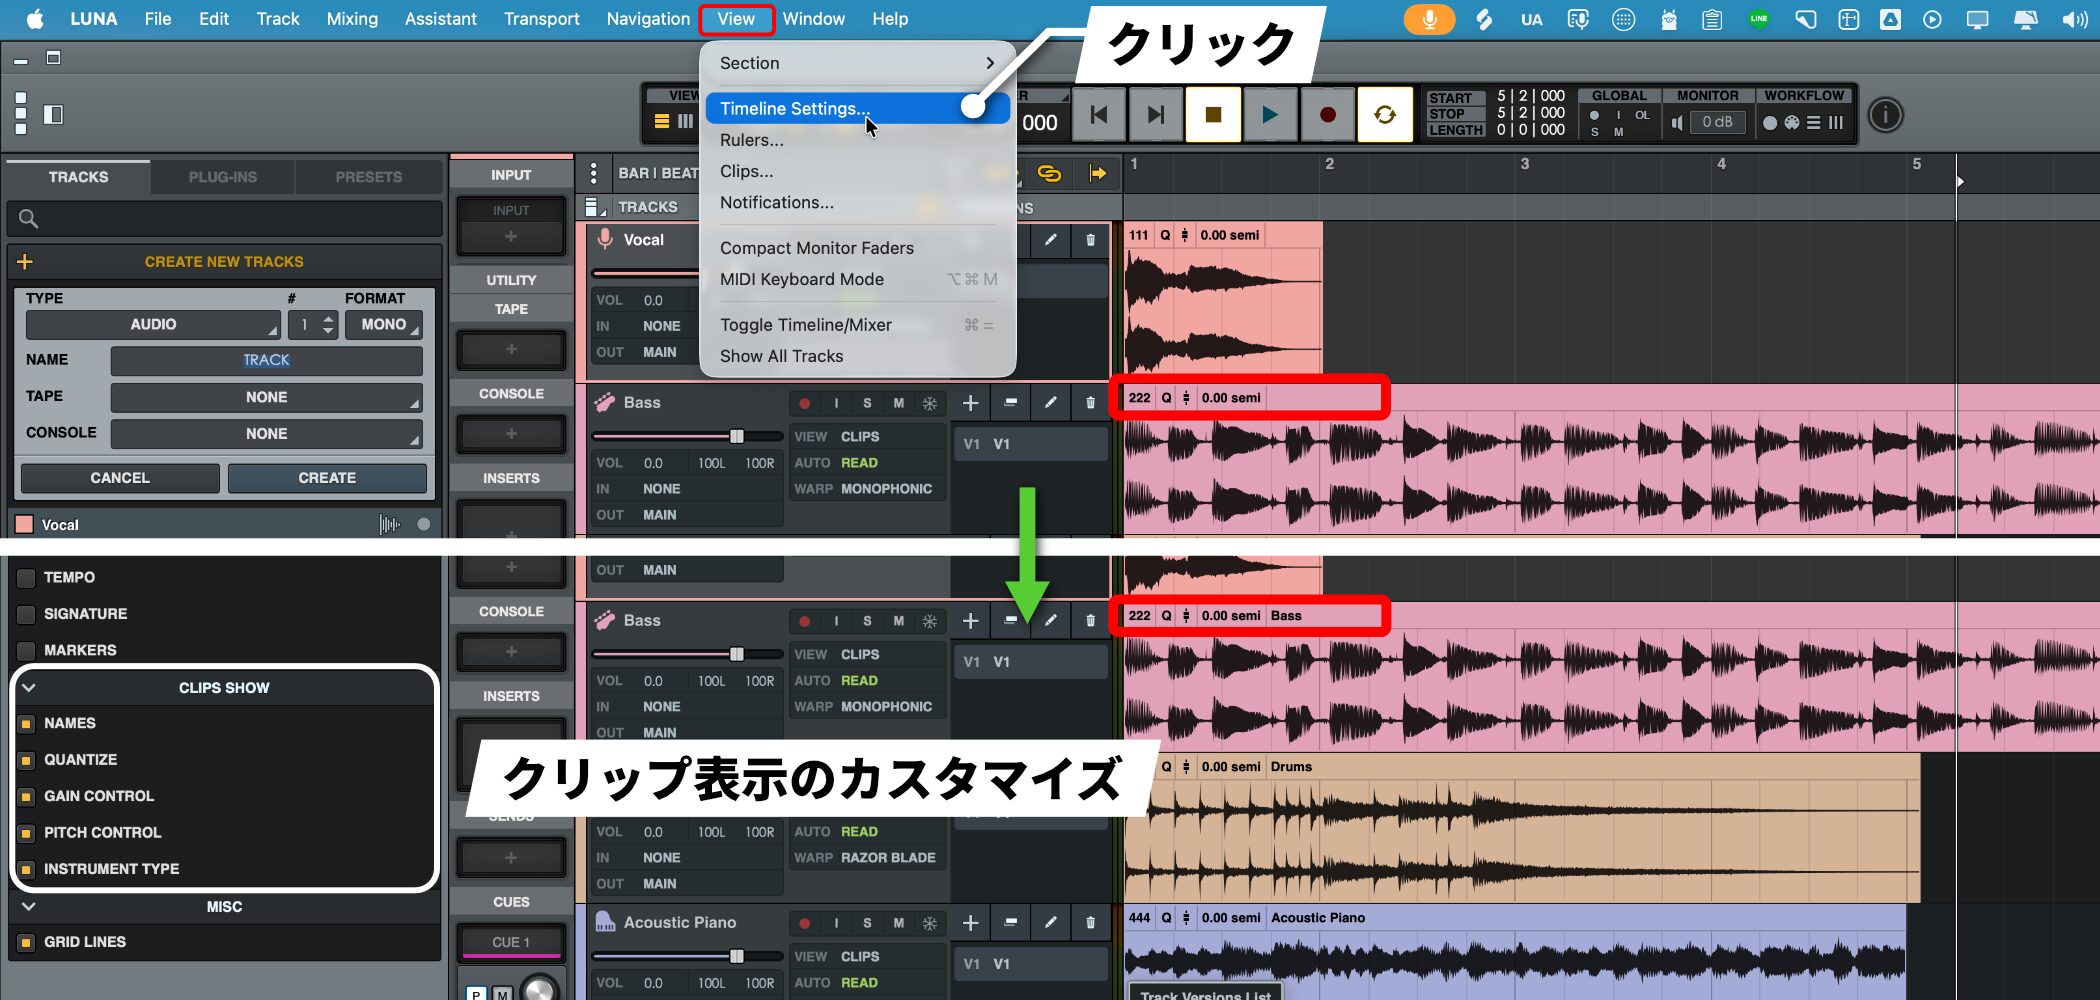Screen dimensions: 2100x1000
Task: Disable the GRID LINES checkbox
Action: tap(27, 942)
